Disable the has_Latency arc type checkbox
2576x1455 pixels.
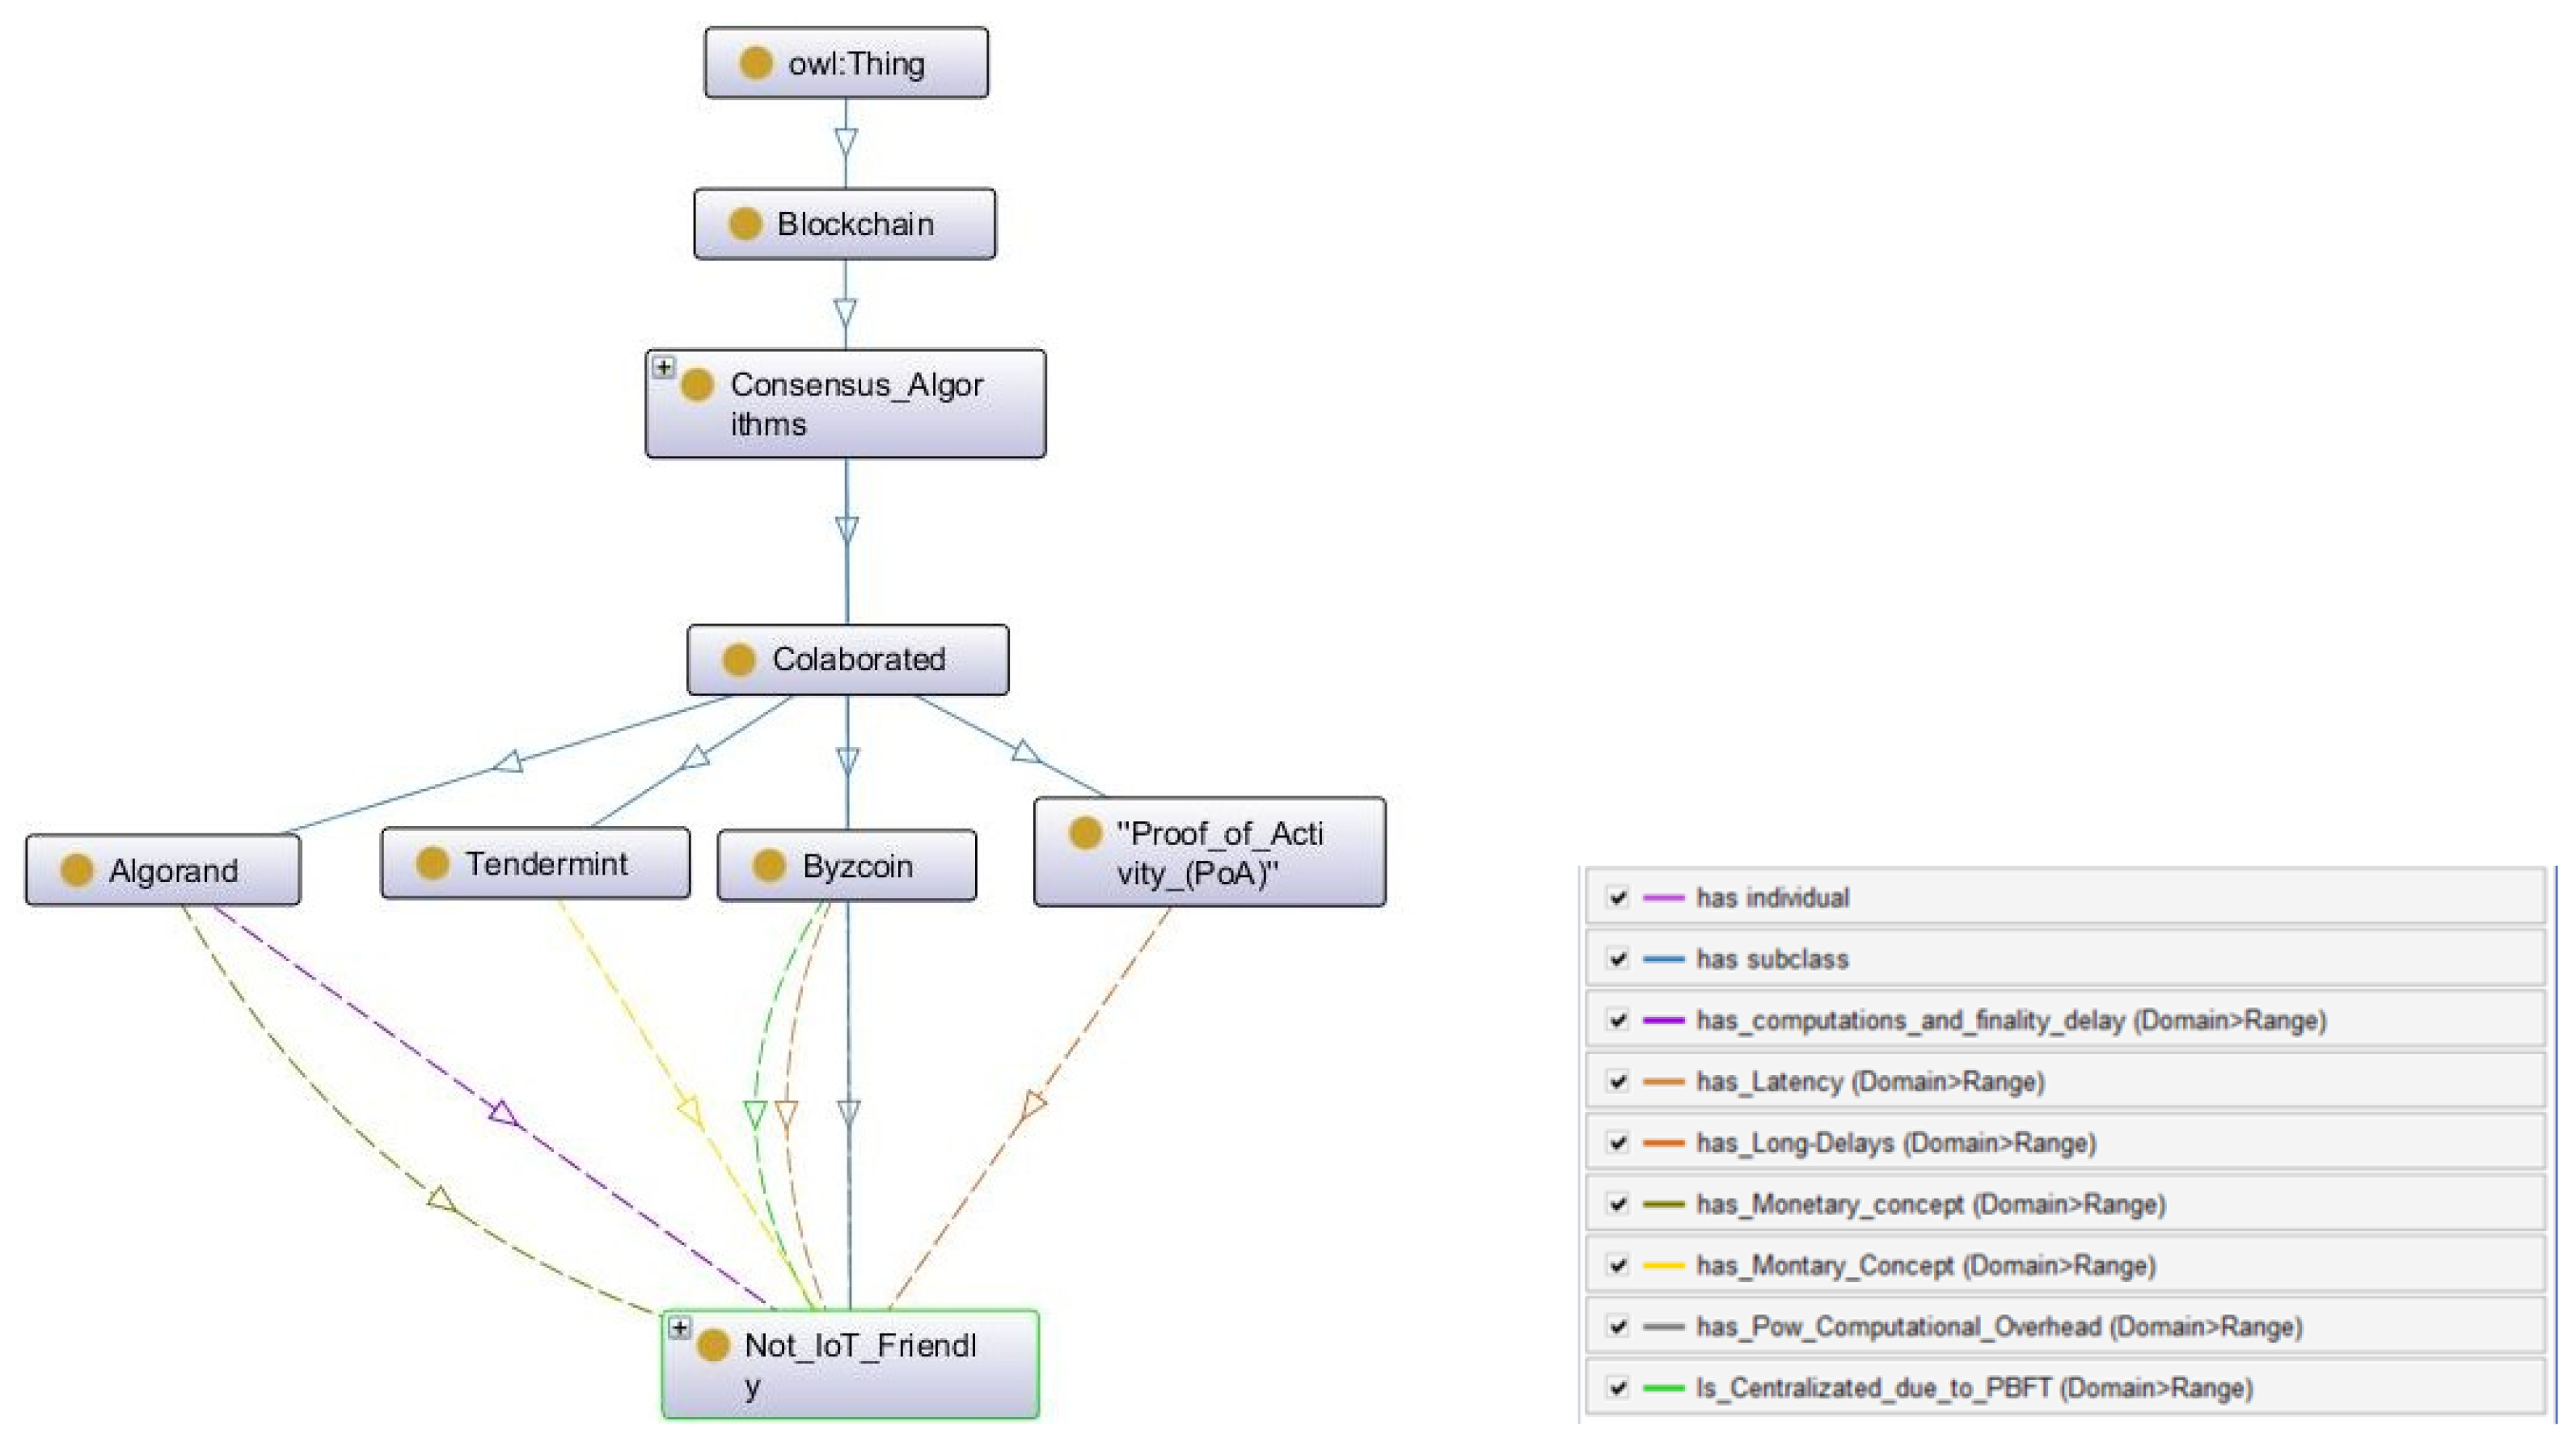(1617, 1081)
